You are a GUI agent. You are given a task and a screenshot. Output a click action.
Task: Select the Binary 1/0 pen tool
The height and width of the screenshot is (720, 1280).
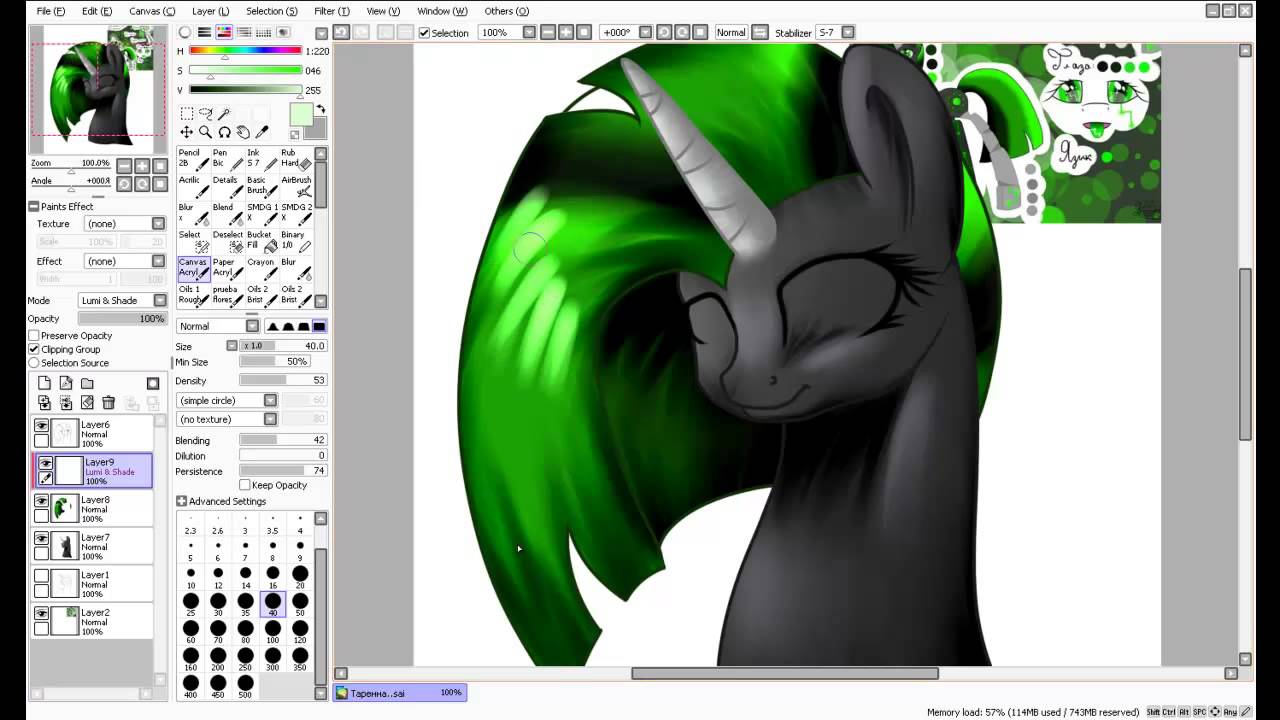point(295,240)
